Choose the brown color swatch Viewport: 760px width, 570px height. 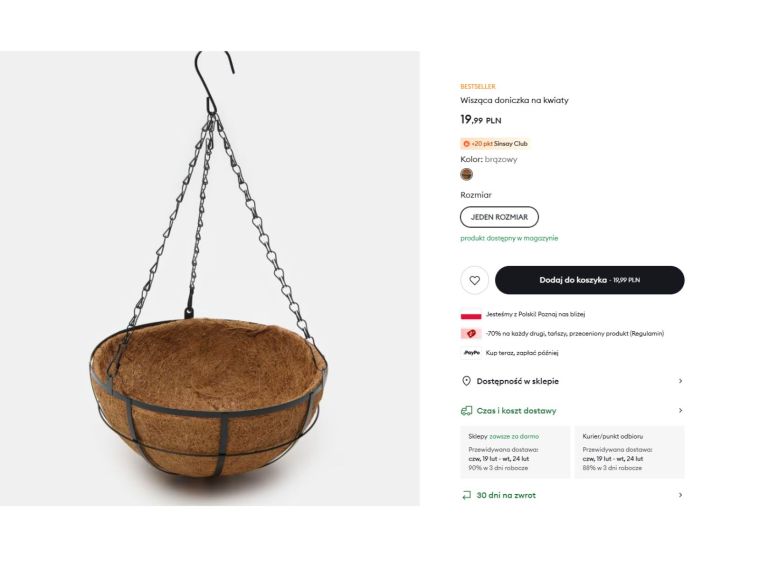467,174
